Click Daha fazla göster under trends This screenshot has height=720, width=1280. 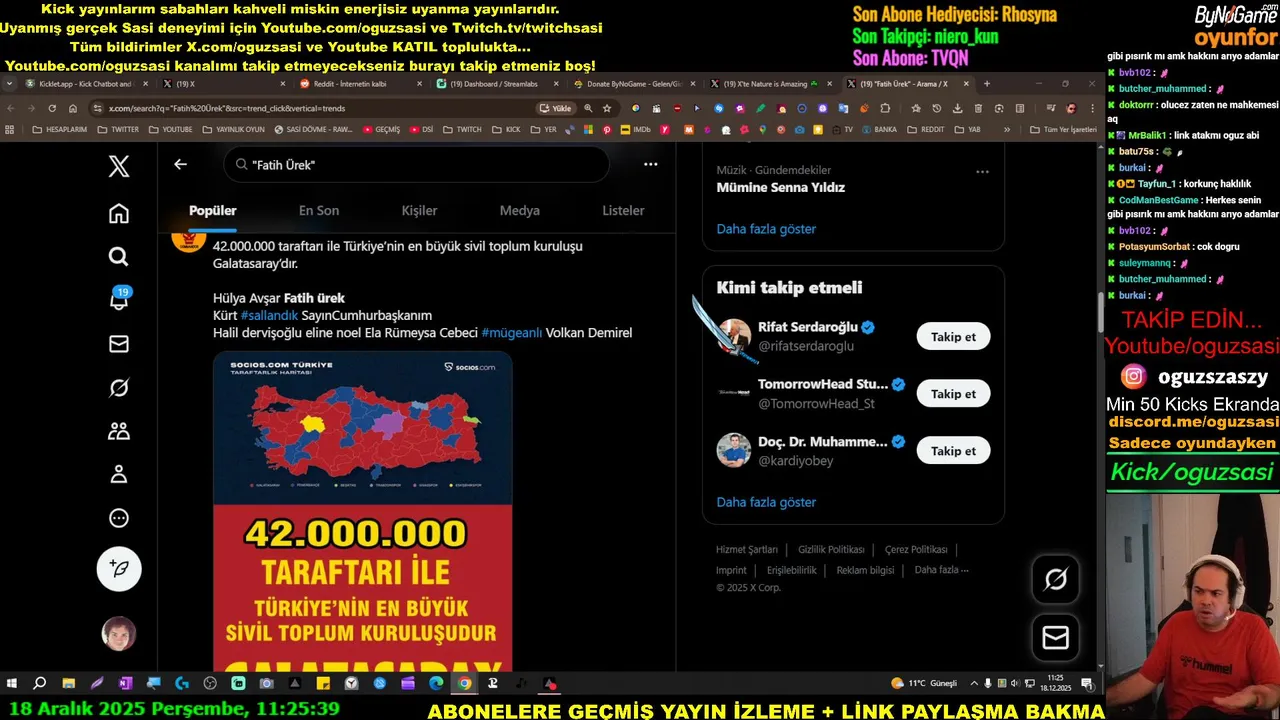point(766,229)
